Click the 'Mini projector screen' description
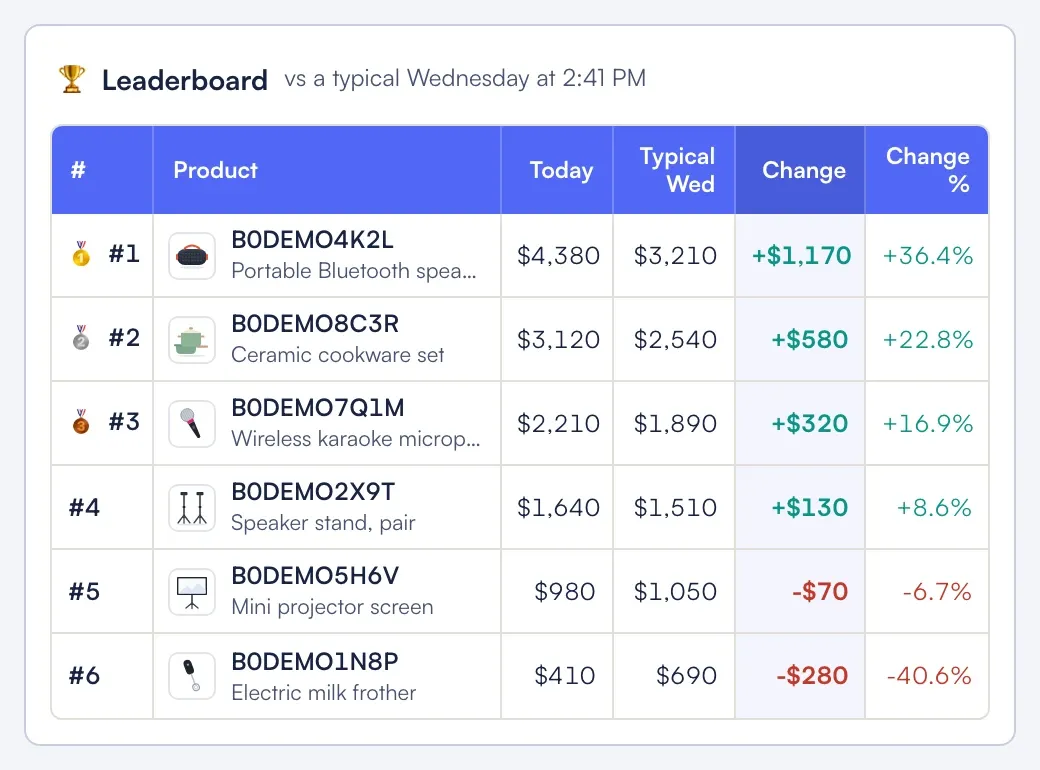The image size is (1040, 770). (332, 607)
